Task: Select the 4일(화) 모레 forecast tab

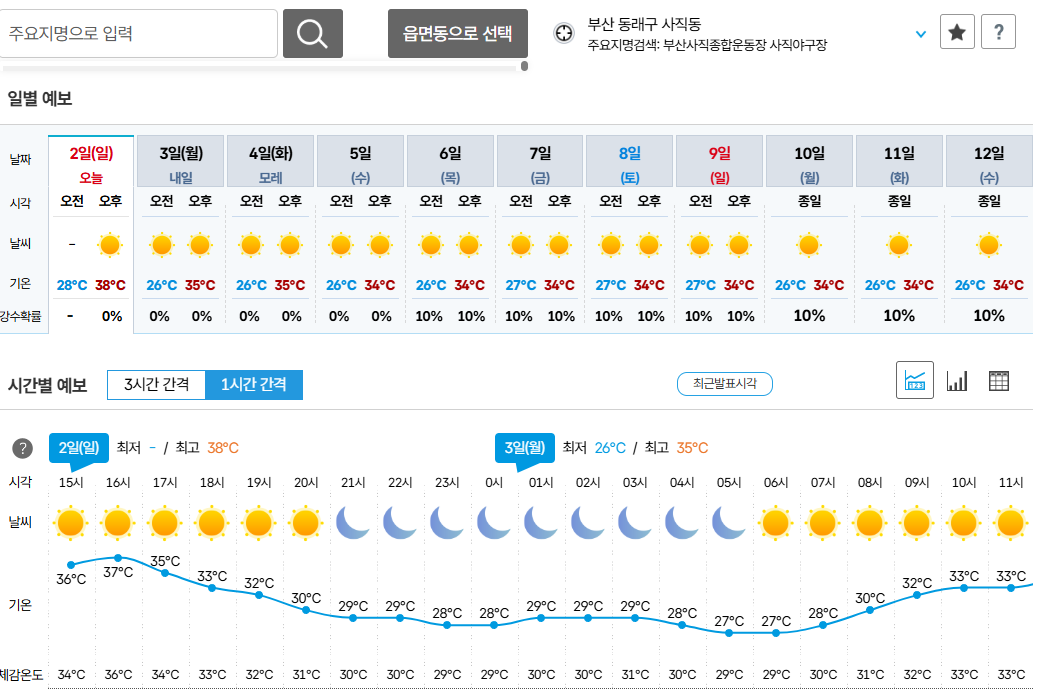Action: point(270,161)
